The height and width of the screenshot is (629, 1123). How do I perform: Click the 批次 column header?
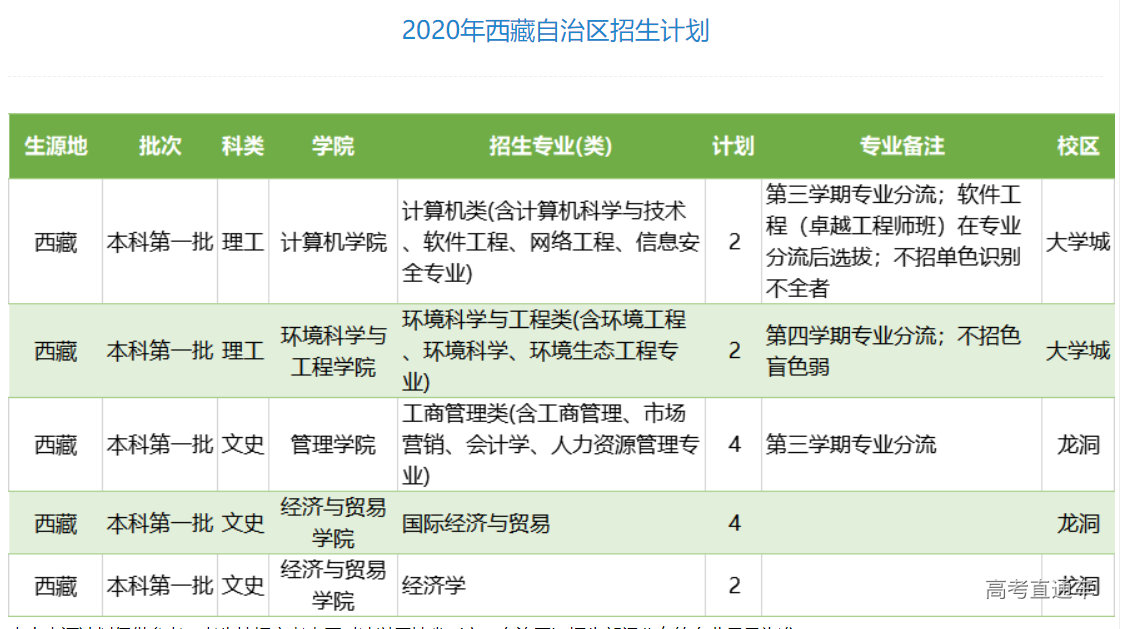click(160, 146)
